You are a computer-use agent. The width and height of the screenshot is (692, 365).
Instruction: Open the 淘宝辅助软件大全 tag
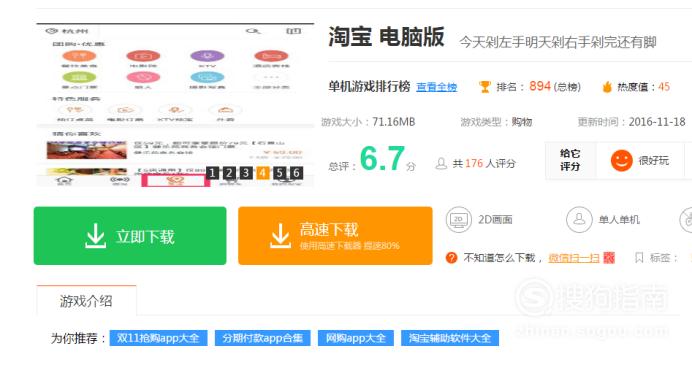pyautogui.click(x=450, y=338)
